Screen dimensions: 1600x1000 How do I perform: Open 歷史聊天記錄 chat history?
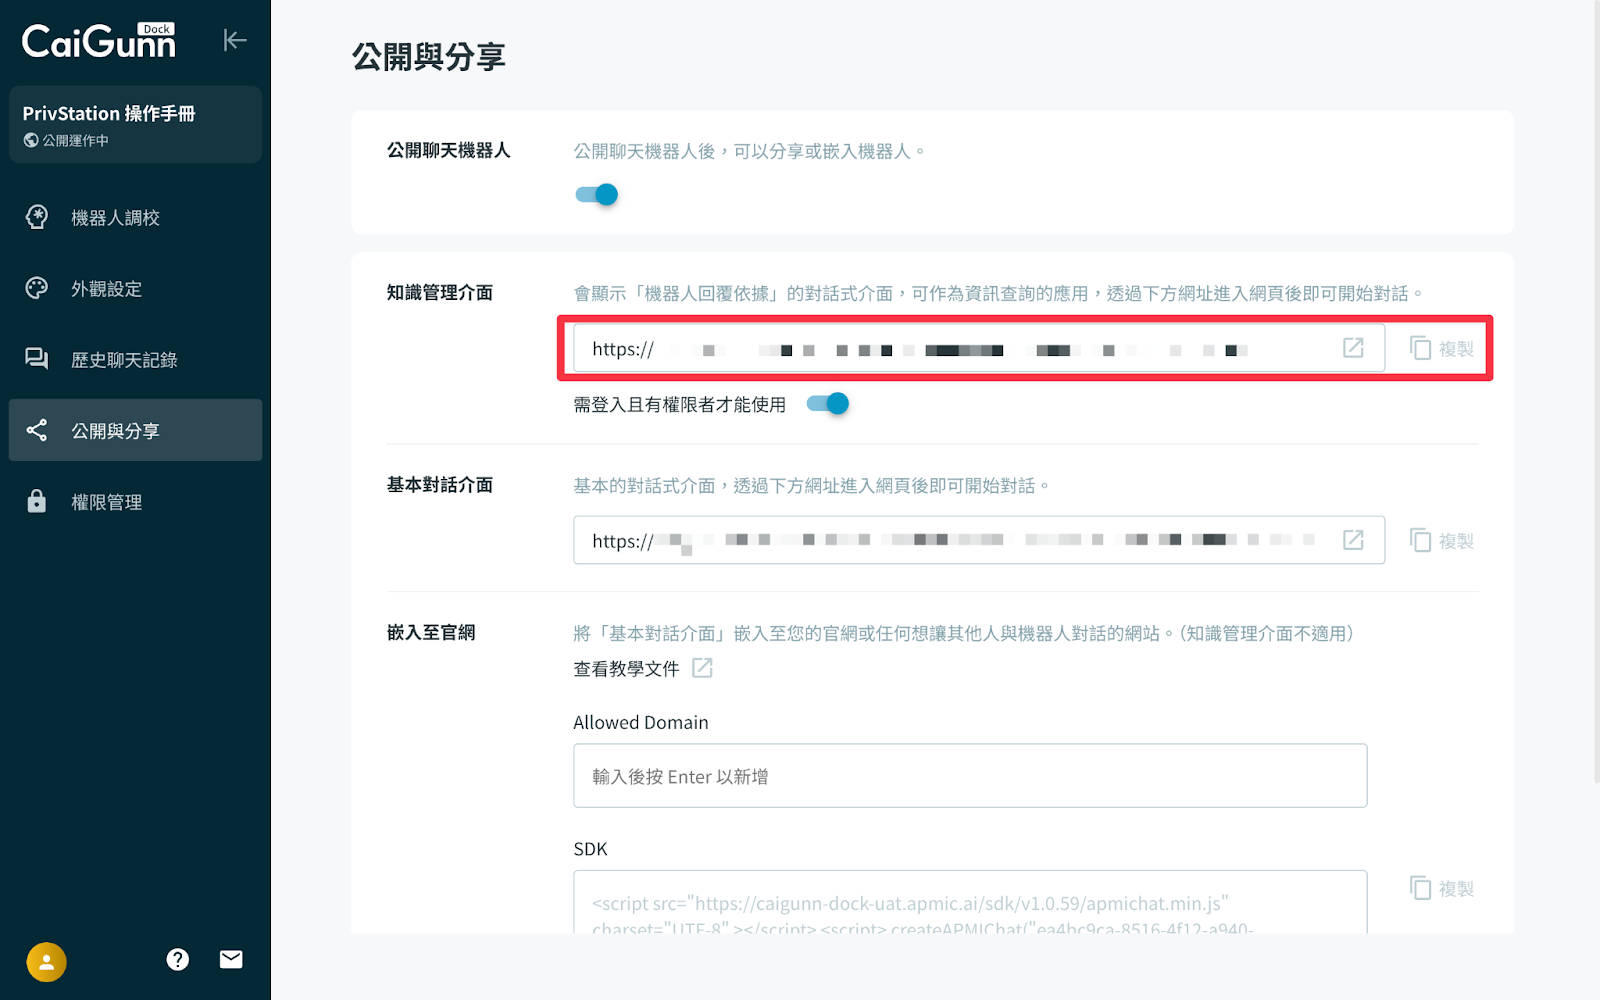(x=124, y=360)
